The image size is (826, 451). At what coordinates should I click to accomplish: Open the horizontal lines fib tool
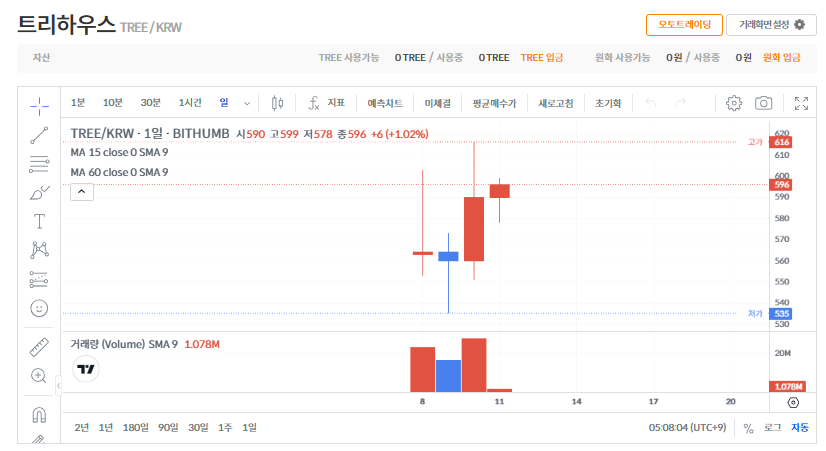tap(39, 164)
